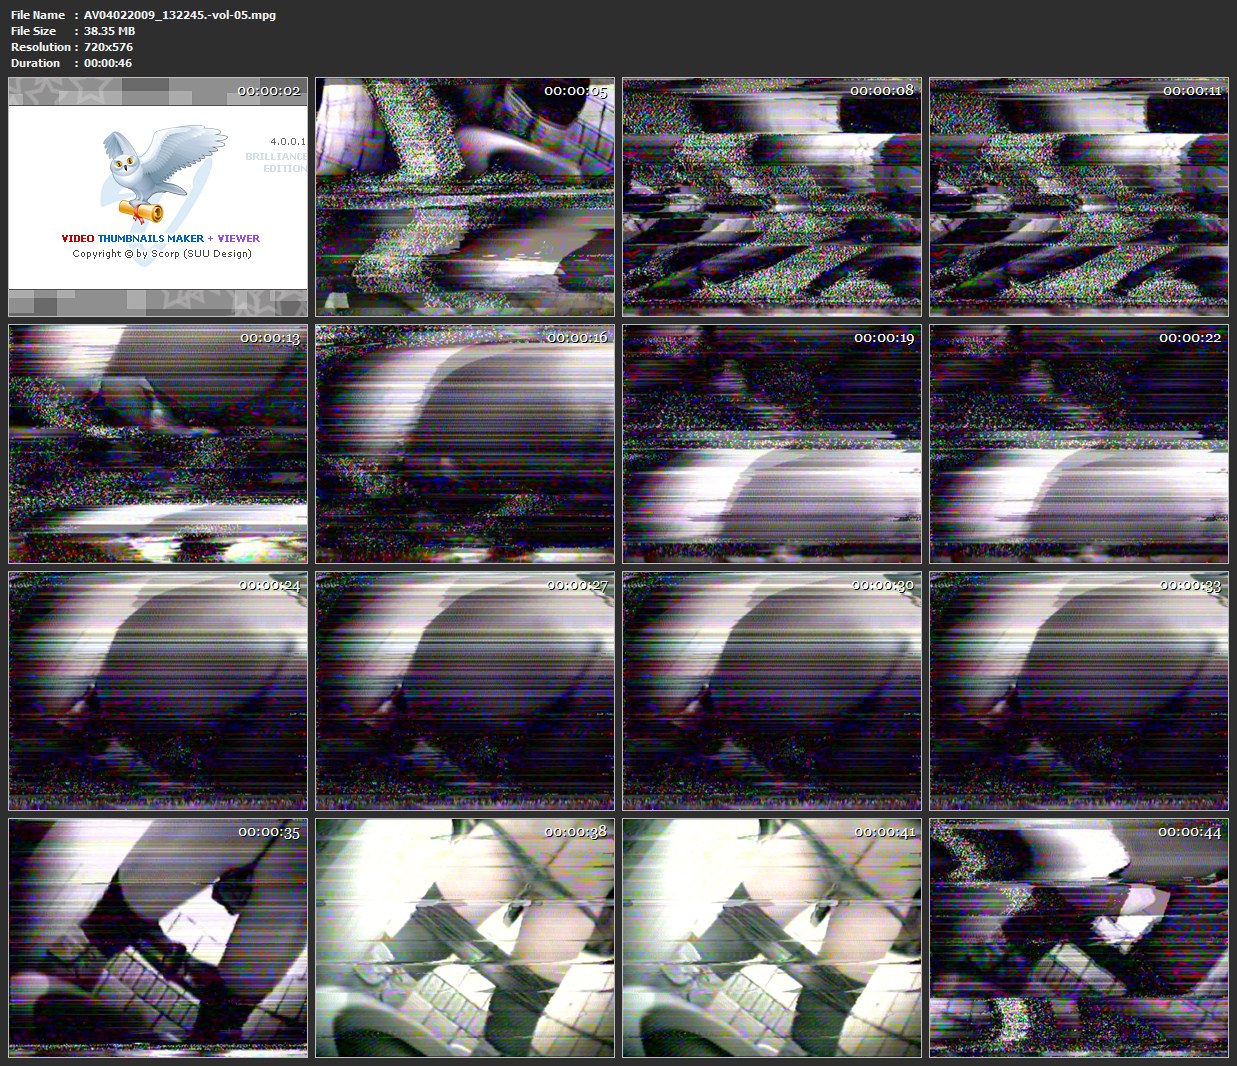This screenshot has width=1237, height=1066.
Task: Open the frame marked 00:00:08
Action: [772, 197]
